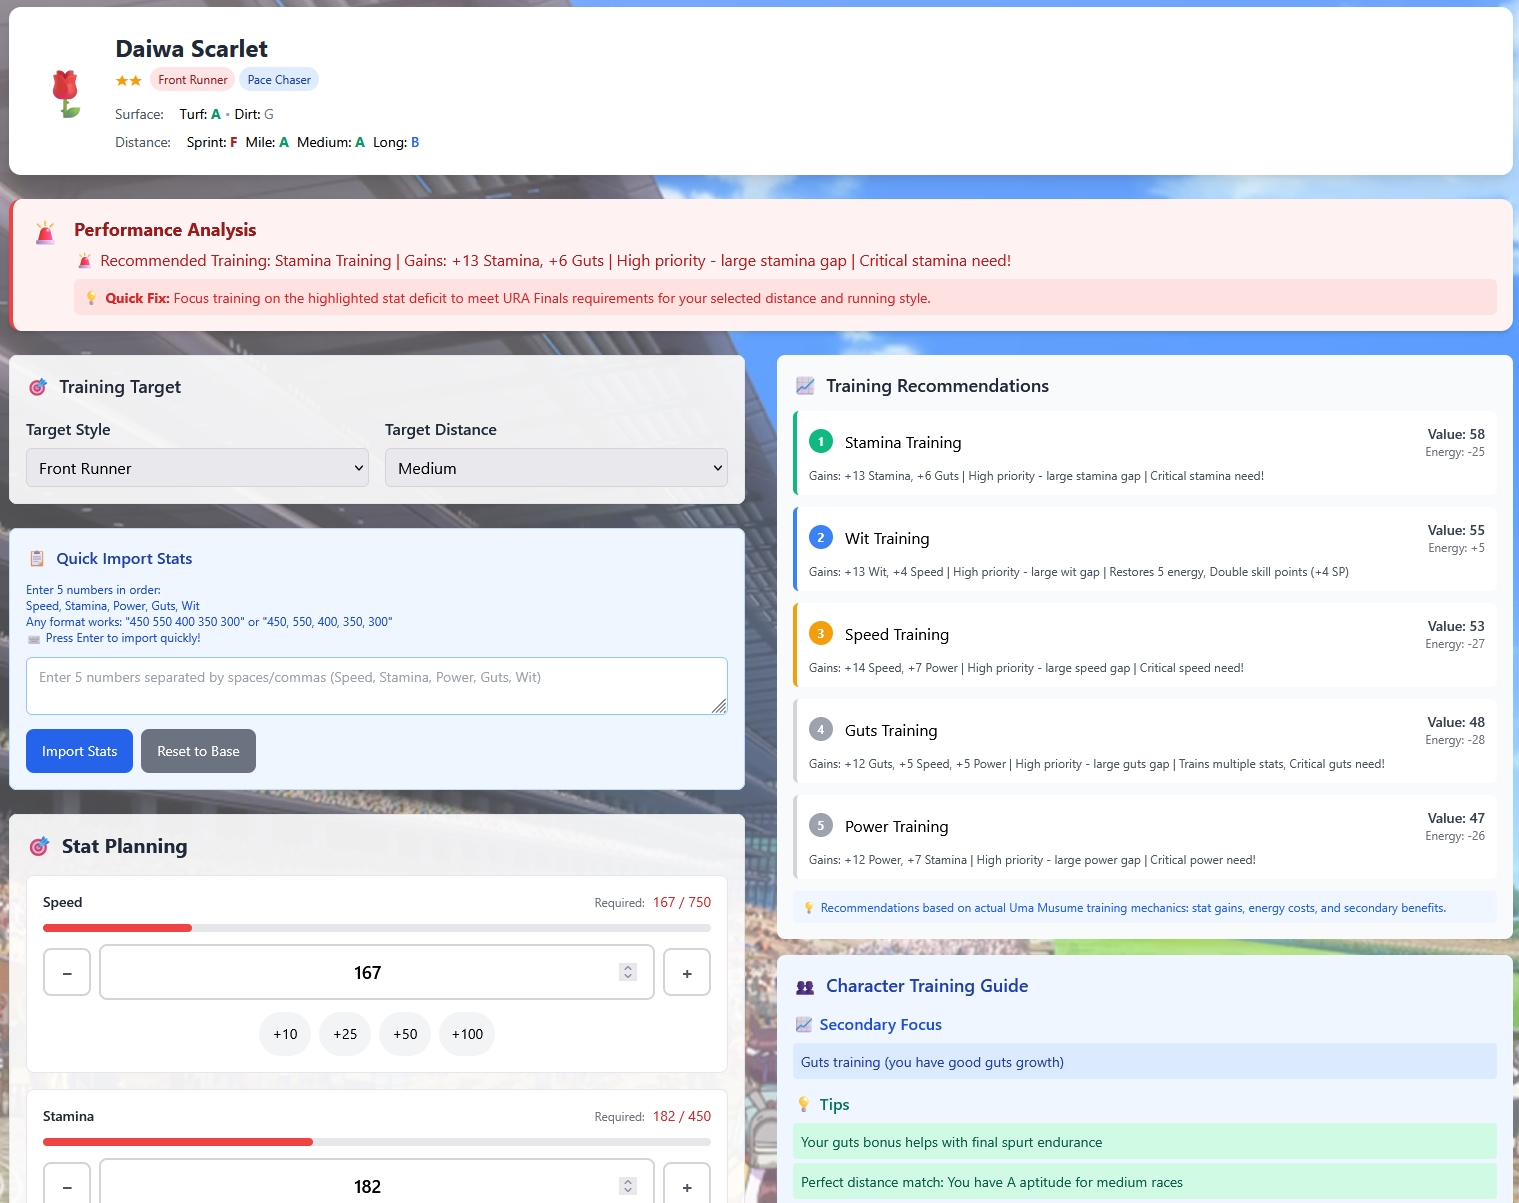
Task: Click the Quick Fix lightbulb icon
Action: 91,298
